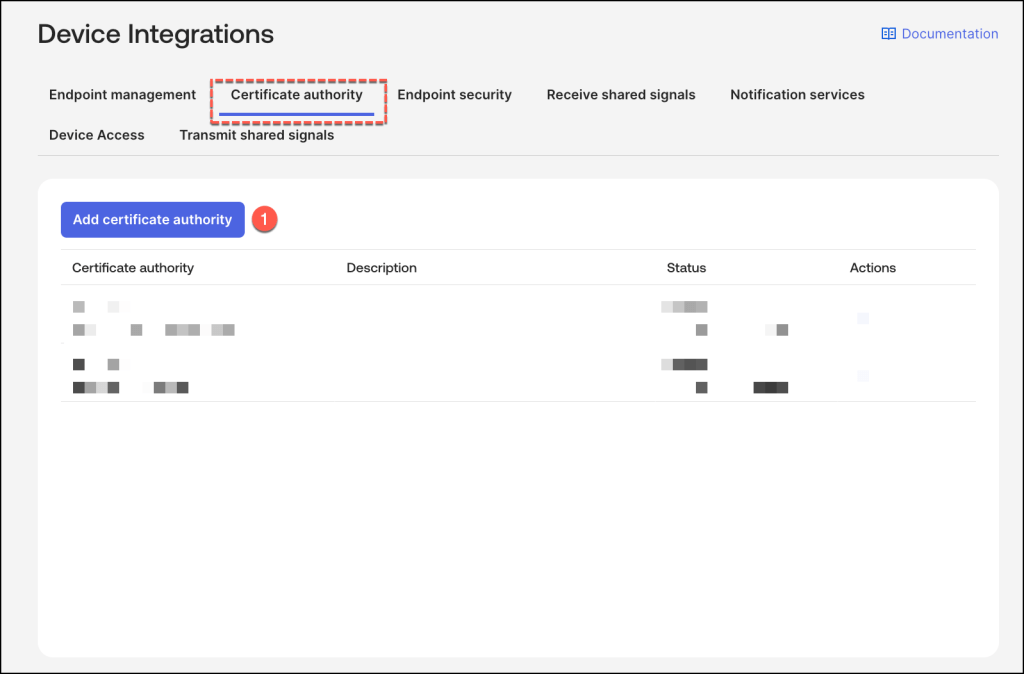
Task: Open the Device Access tab
Action: coord(96,135)
